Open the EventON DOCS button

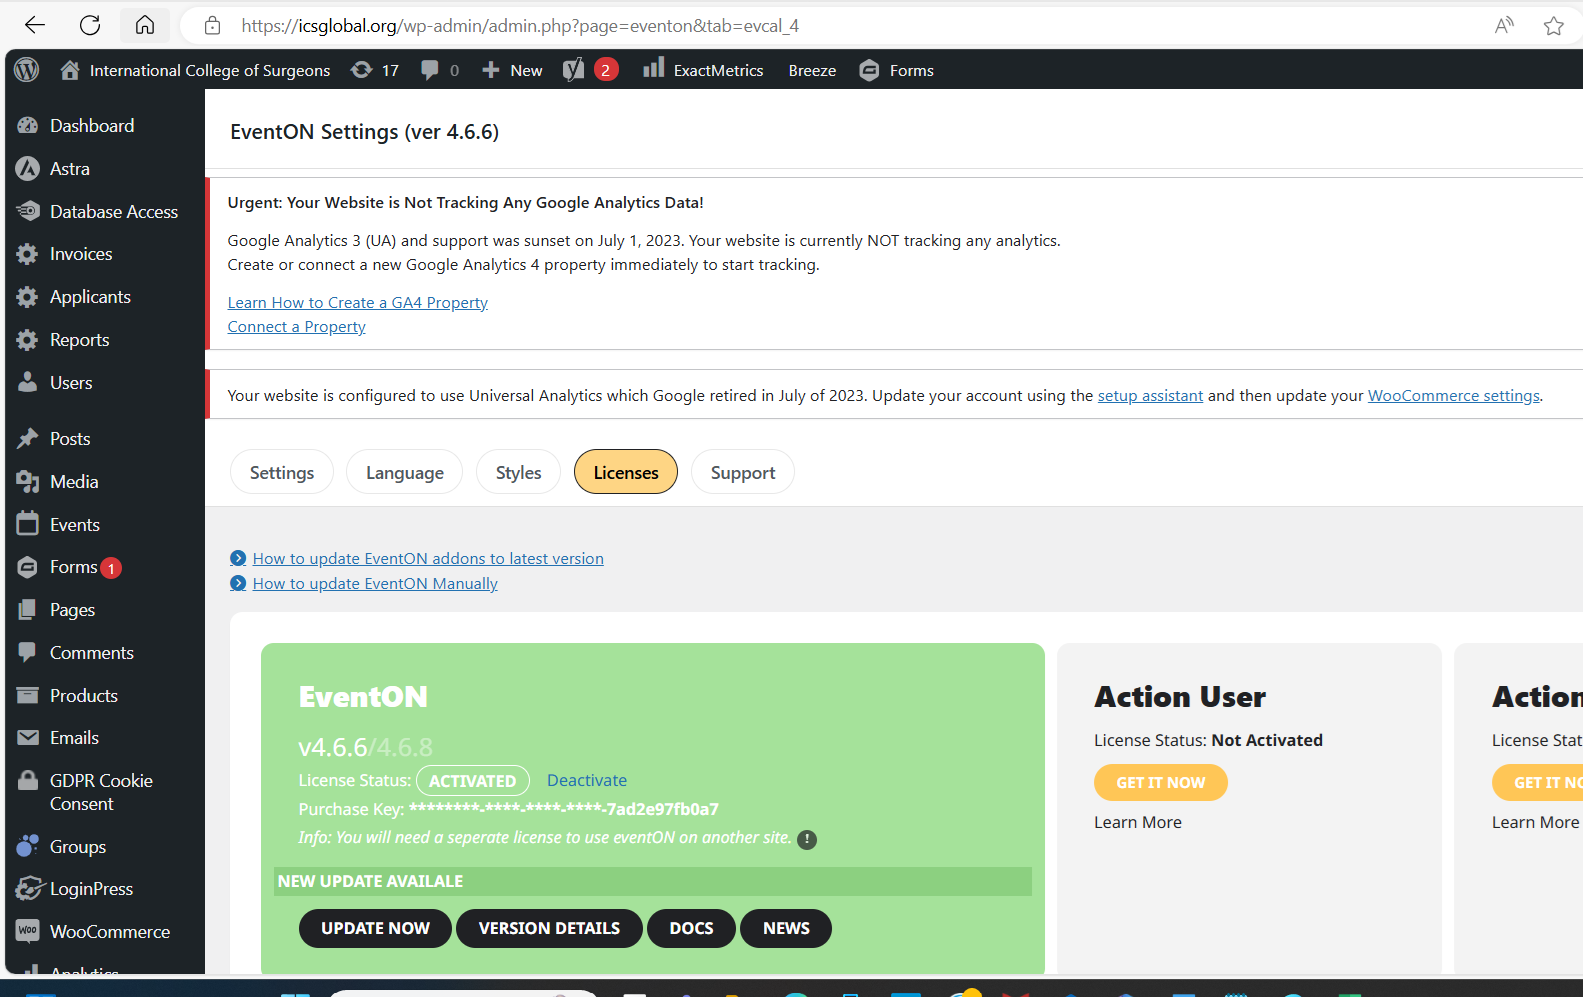691,928
